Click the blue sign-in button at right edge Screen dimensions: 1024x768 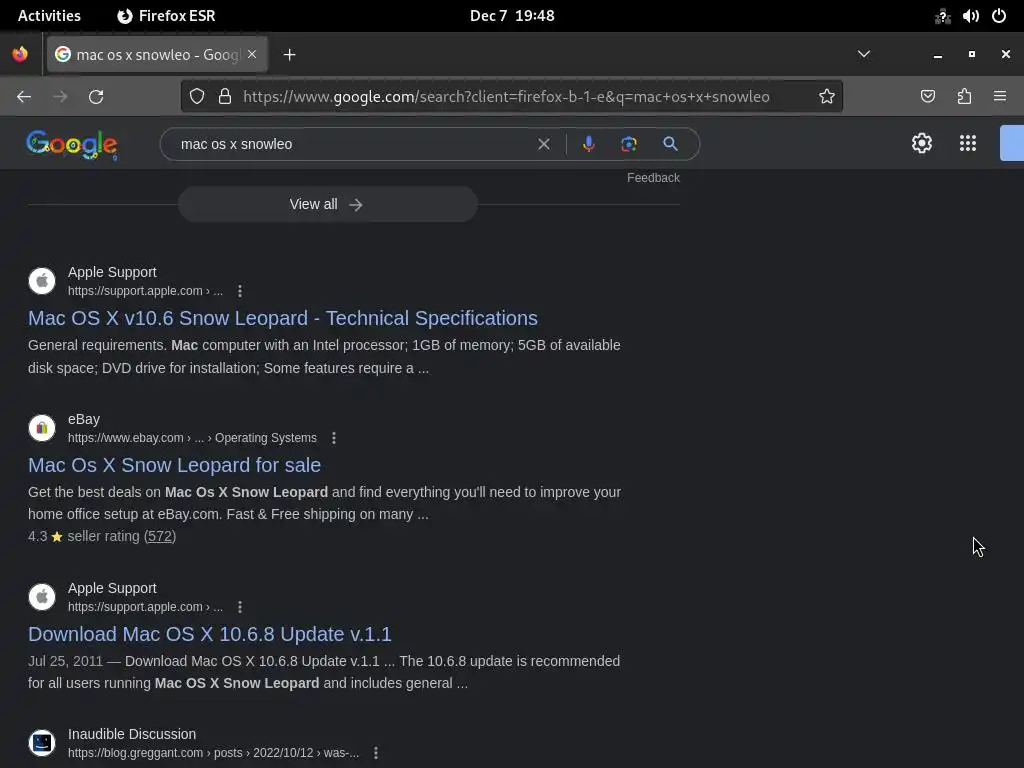tap(1012, 143)
